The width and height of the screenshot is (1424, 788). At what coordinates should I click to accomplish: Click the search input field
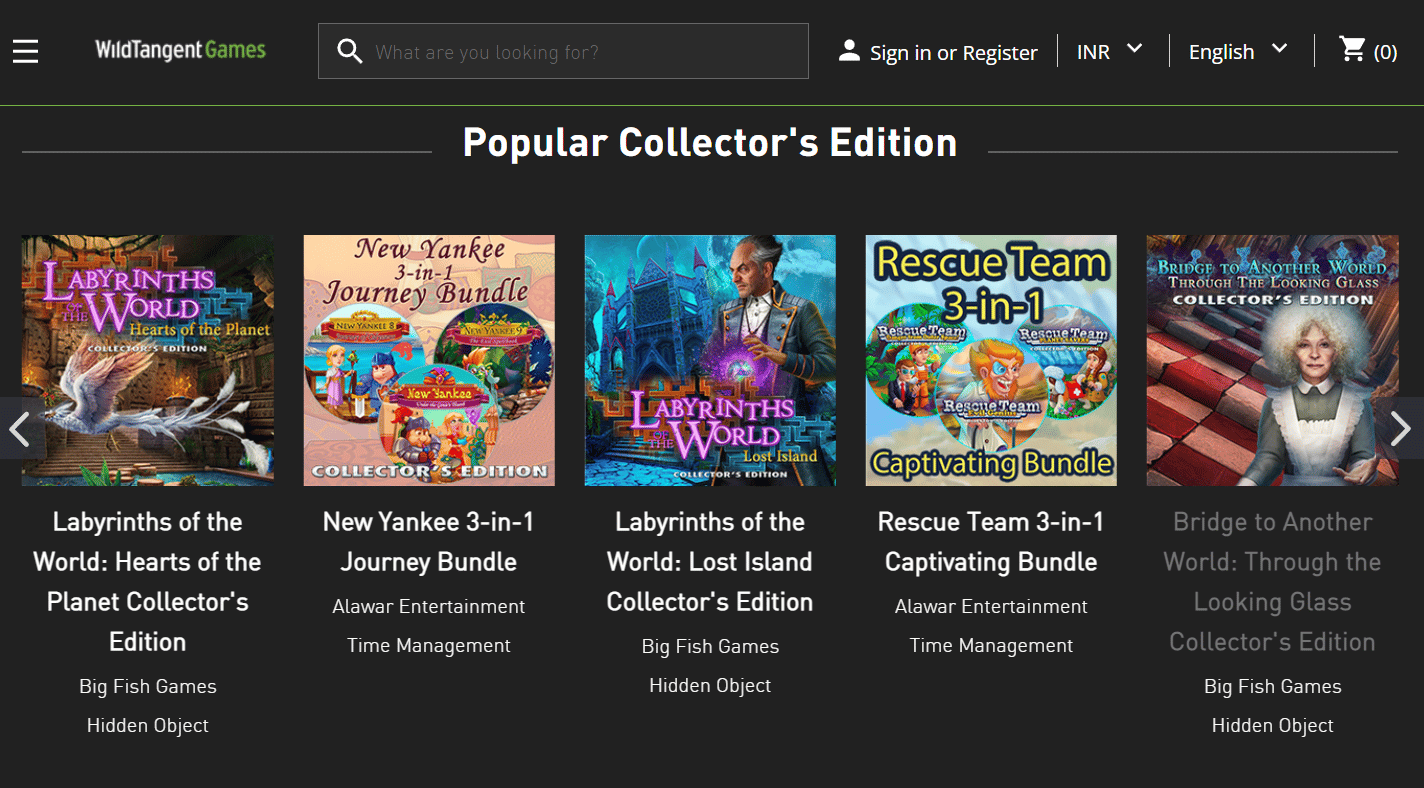(x=563, y=51)
